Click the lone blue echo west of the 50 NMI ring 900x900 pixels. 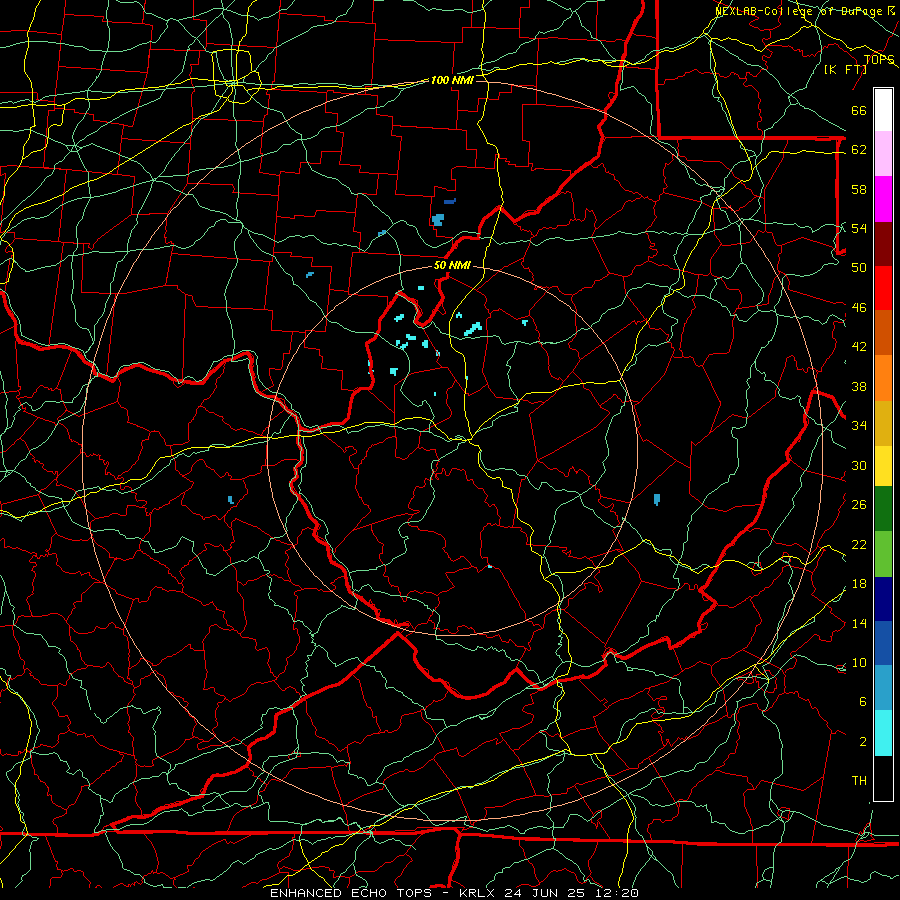231,500
